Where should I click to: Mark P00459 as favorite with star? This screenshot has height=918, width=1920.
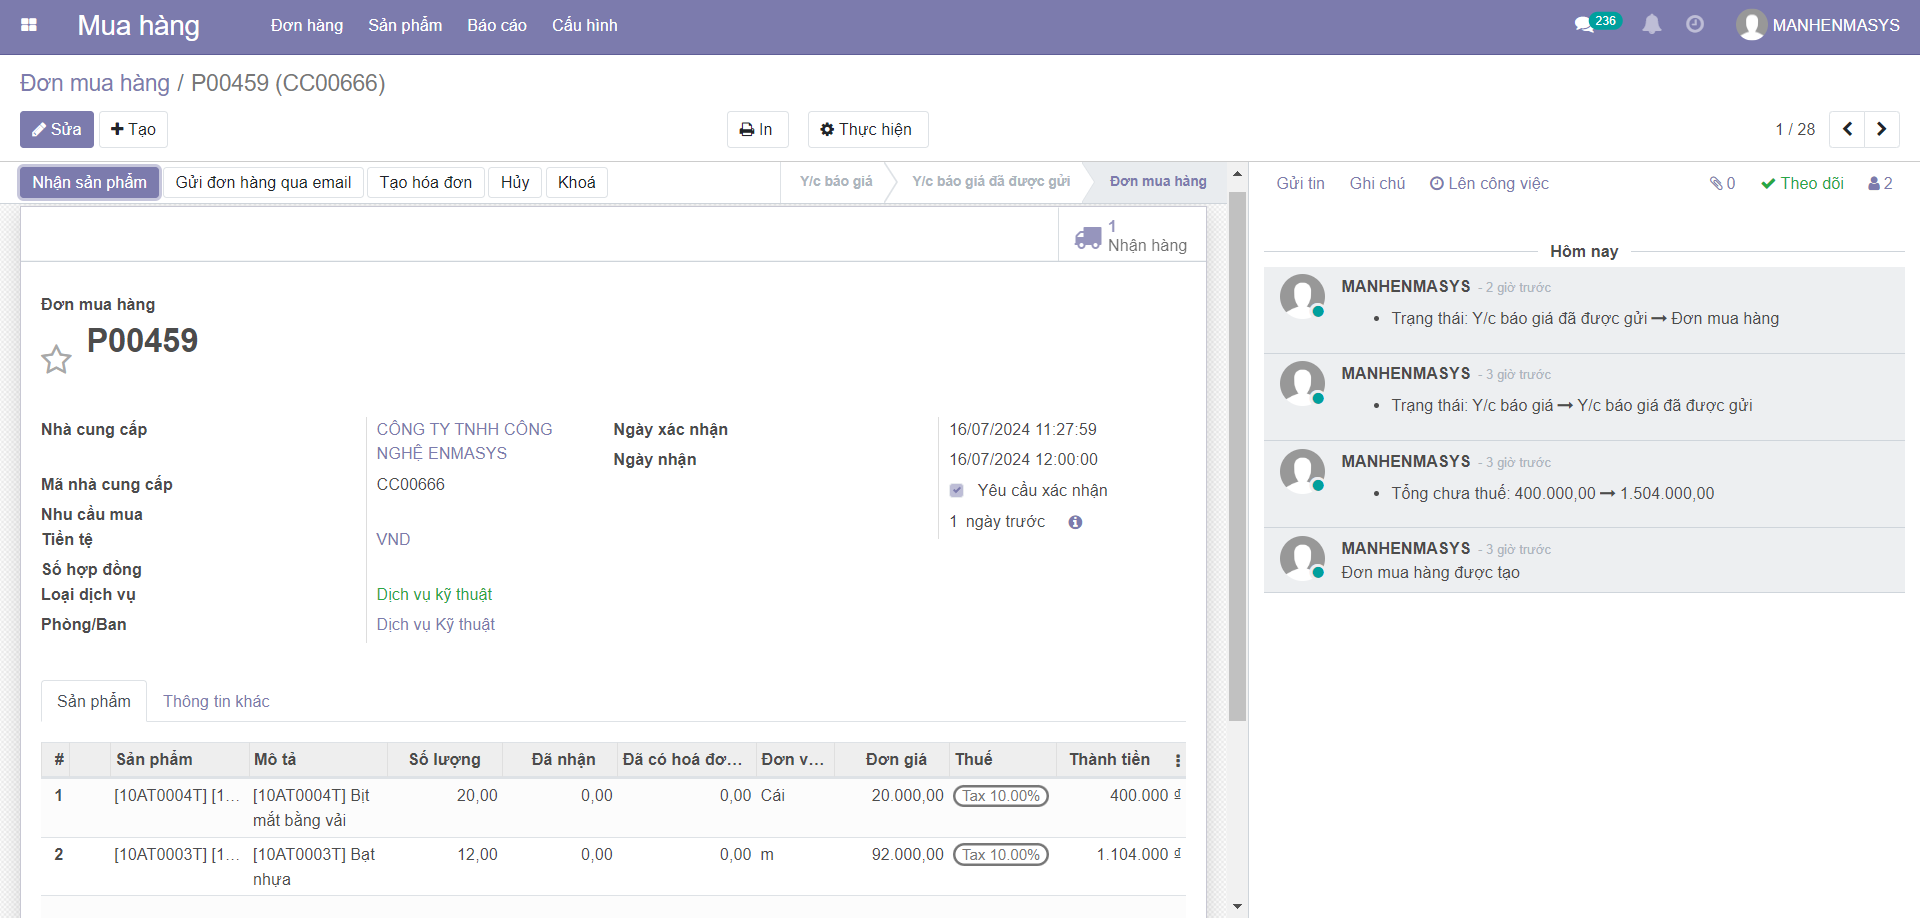click(x=56, y=359)
